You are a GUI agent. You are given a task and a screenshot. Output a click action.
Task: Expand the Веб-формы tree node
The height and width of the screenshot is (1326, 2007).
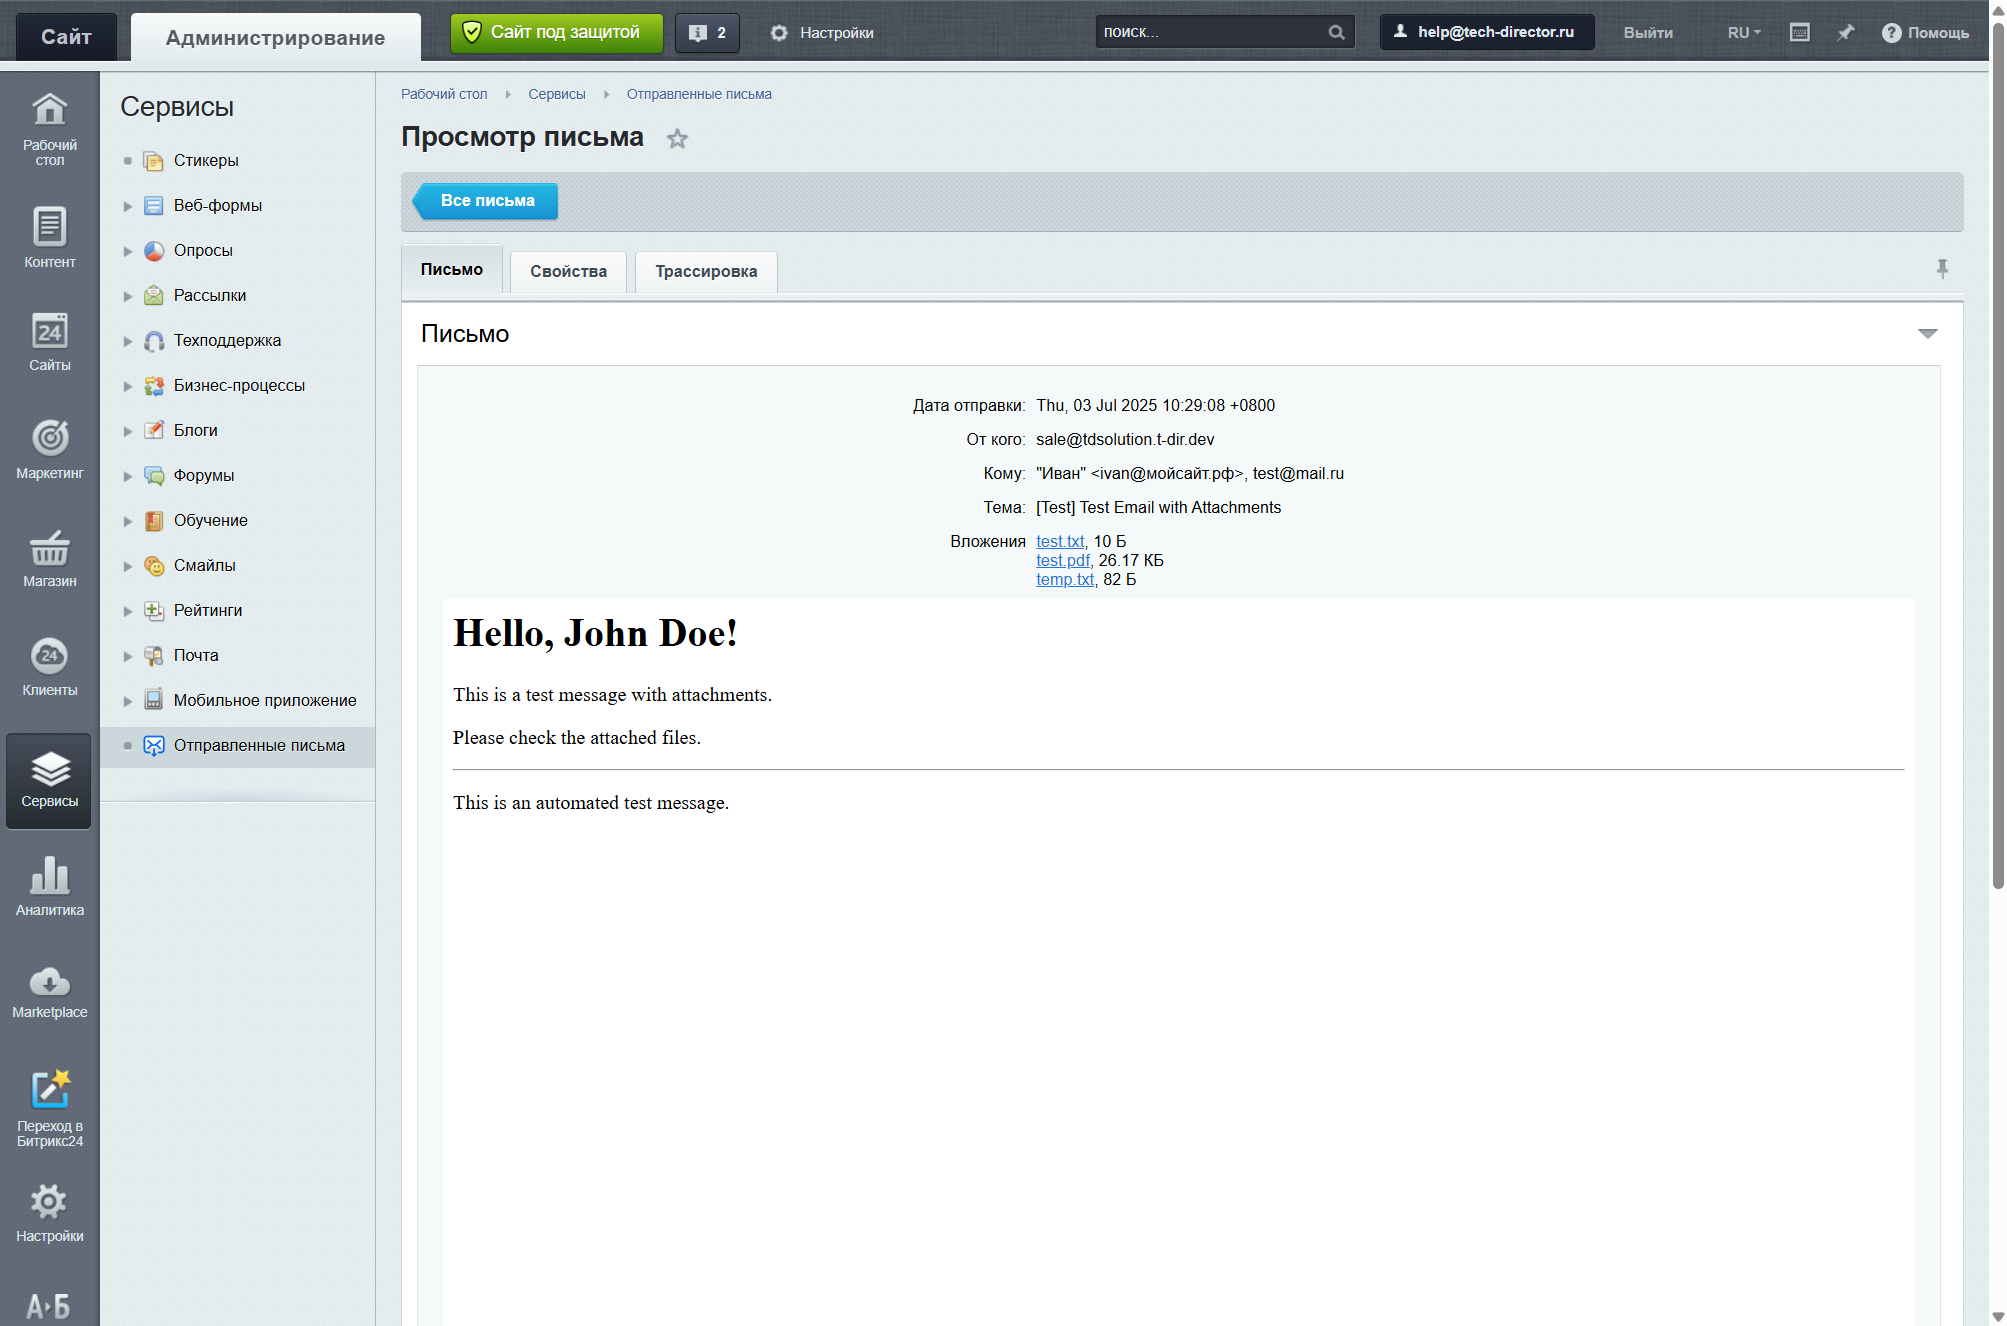click(x=128, y=206)
